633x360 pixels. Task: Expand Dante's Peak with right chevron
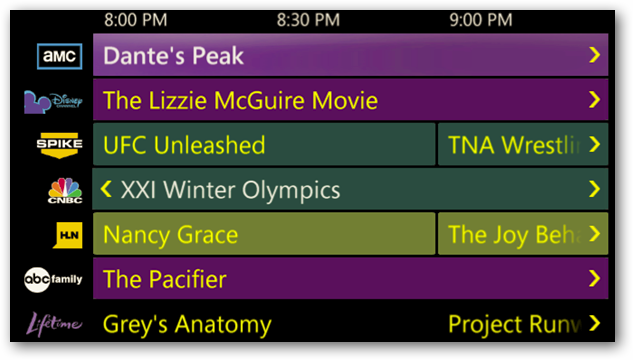pyautogui.click(x=594, y=55)
